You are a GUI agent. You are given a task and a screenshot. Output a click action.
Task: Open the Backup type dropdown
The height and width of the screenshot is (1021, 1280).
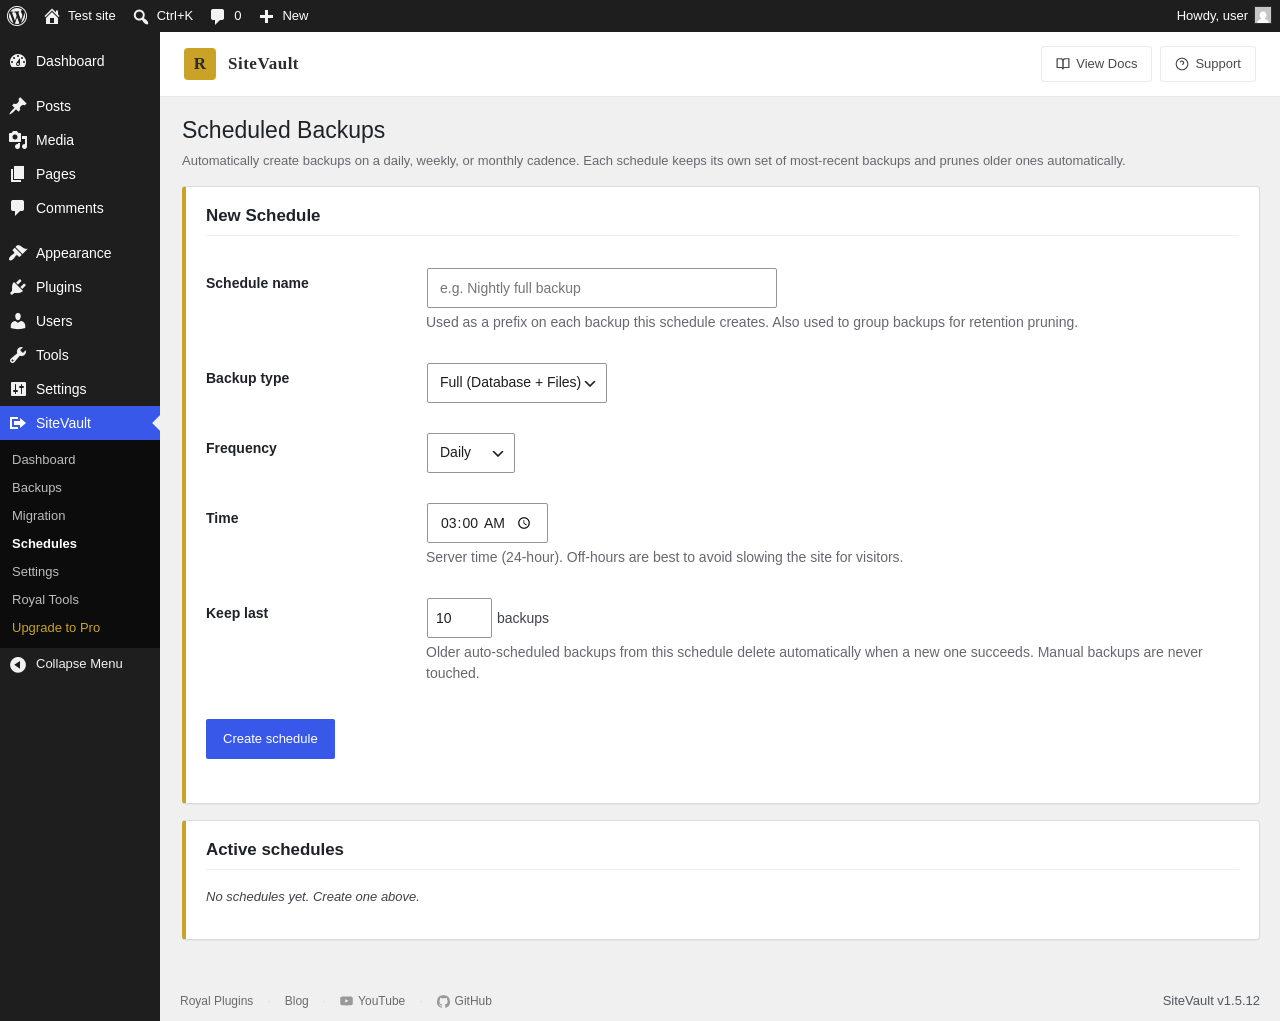click(517, 383)
